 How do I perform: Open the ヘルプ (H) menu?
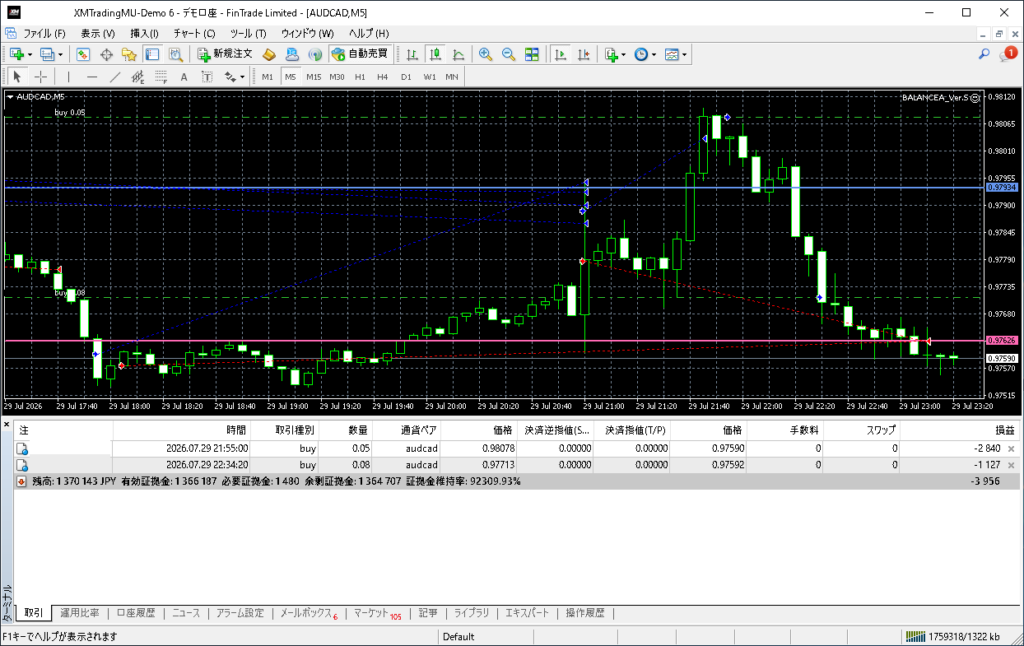368,33
